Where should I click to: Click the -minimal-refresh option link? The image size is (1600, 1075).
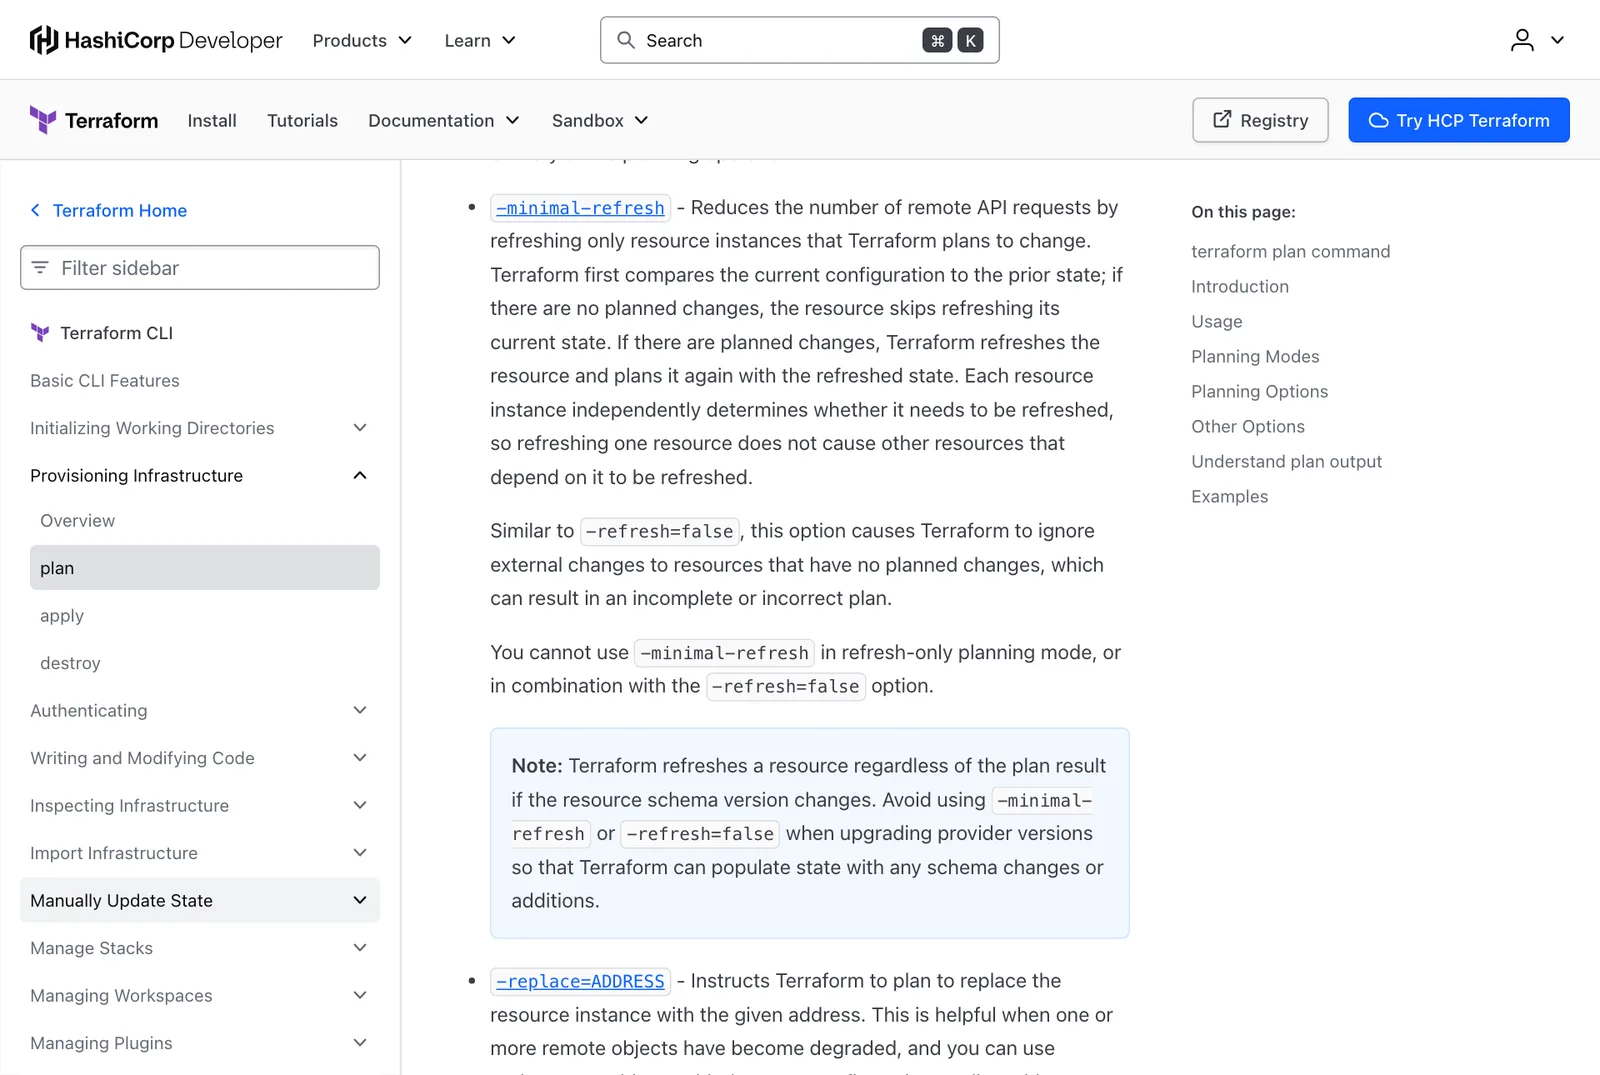pos(580,208)
